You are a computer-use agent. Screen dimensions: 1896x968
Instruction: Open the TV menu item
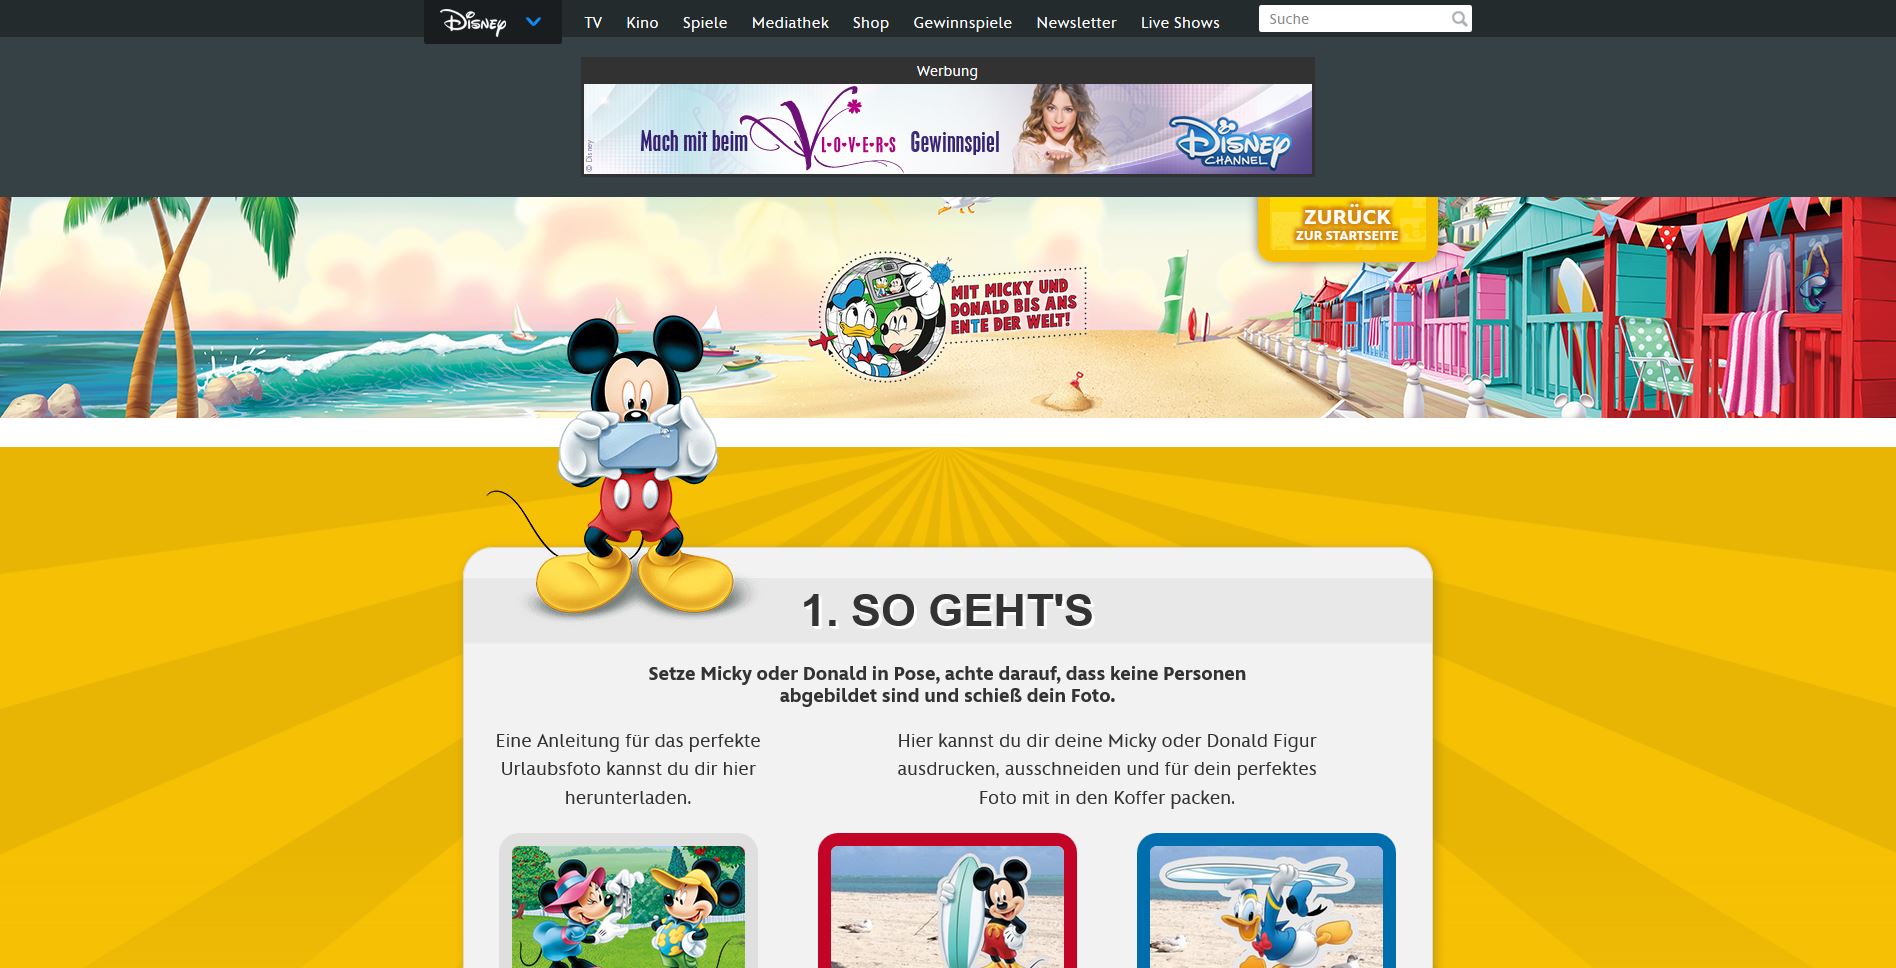(x=593, y=22)
